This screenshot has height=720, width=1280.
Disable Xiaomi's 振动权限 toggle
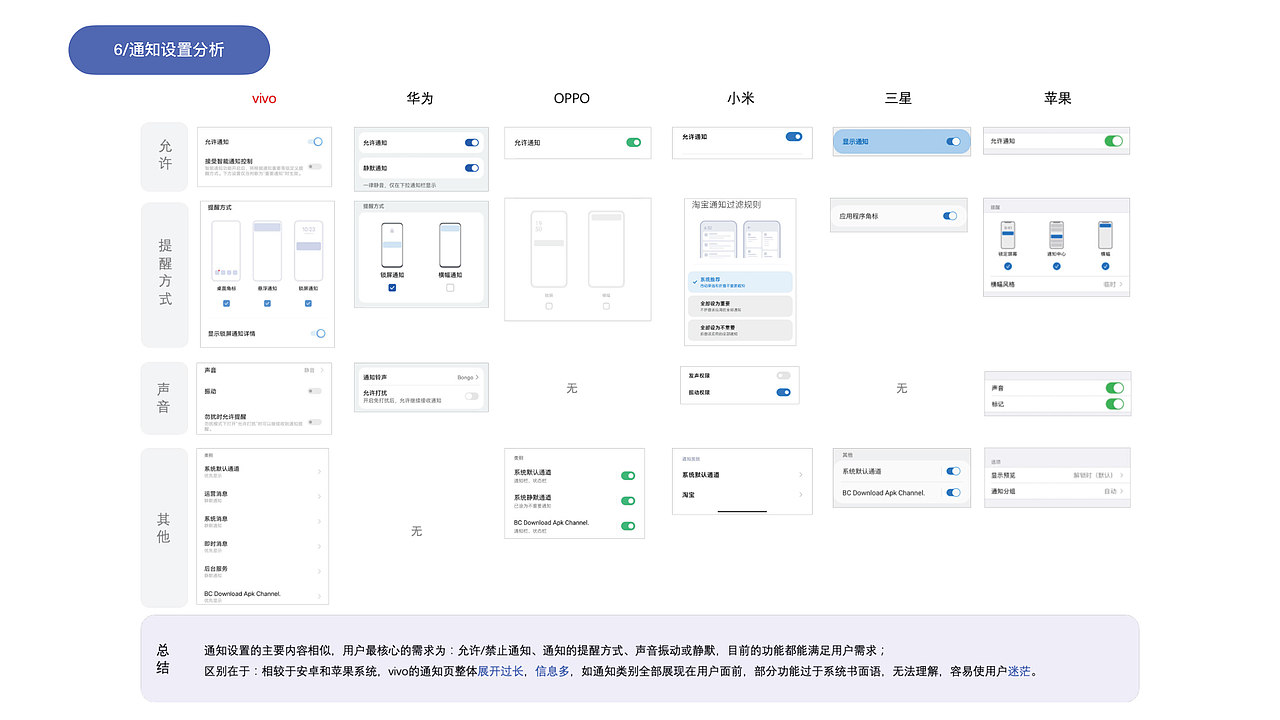pyautogui.click(x=782, y=394)
